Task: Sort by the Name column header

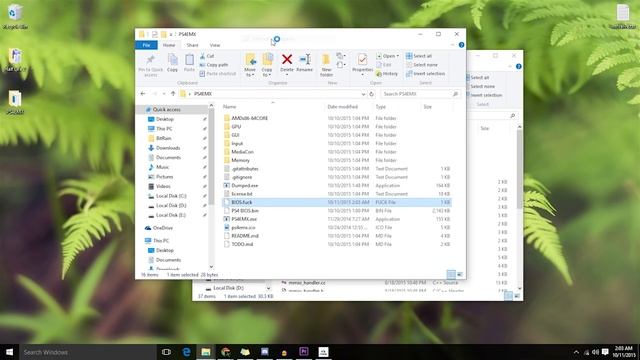Action: click(x=230, y=107)
